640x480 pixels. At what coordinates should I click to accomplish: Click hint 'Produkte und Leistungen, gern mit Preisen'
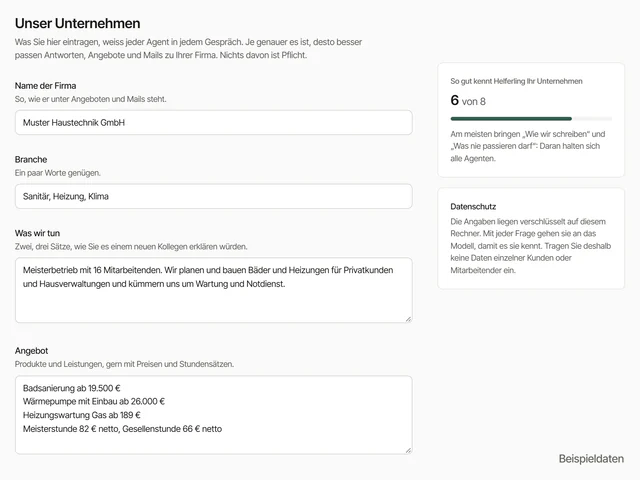point(124,364)
